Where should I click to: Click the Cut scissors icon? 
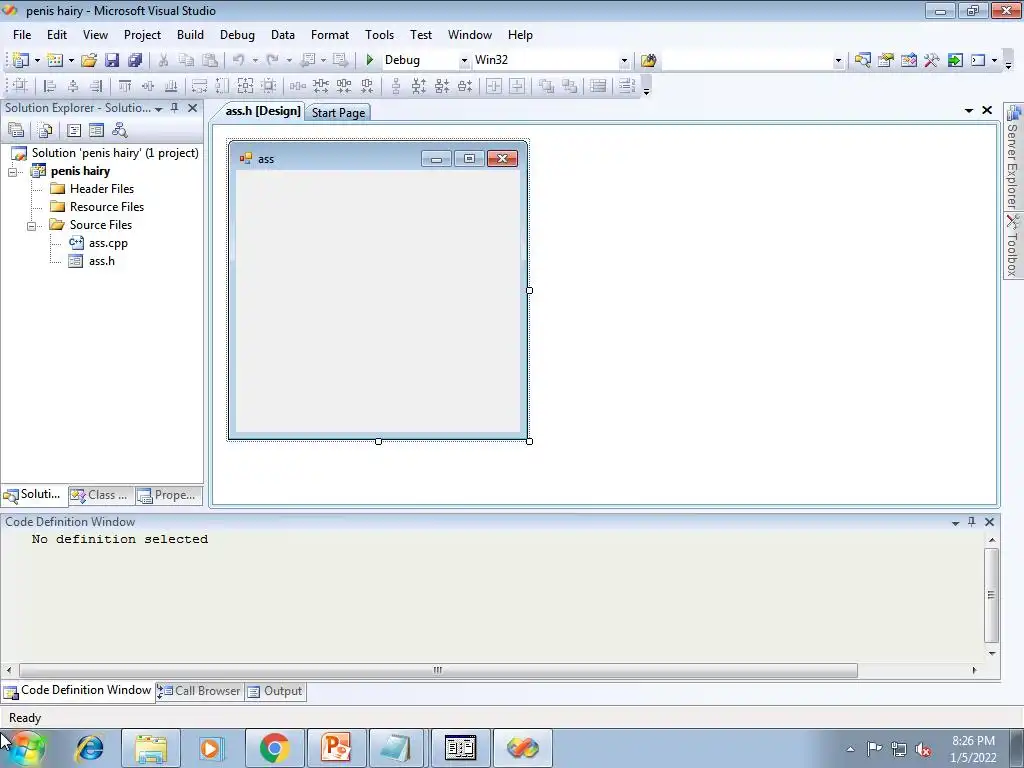163,60
